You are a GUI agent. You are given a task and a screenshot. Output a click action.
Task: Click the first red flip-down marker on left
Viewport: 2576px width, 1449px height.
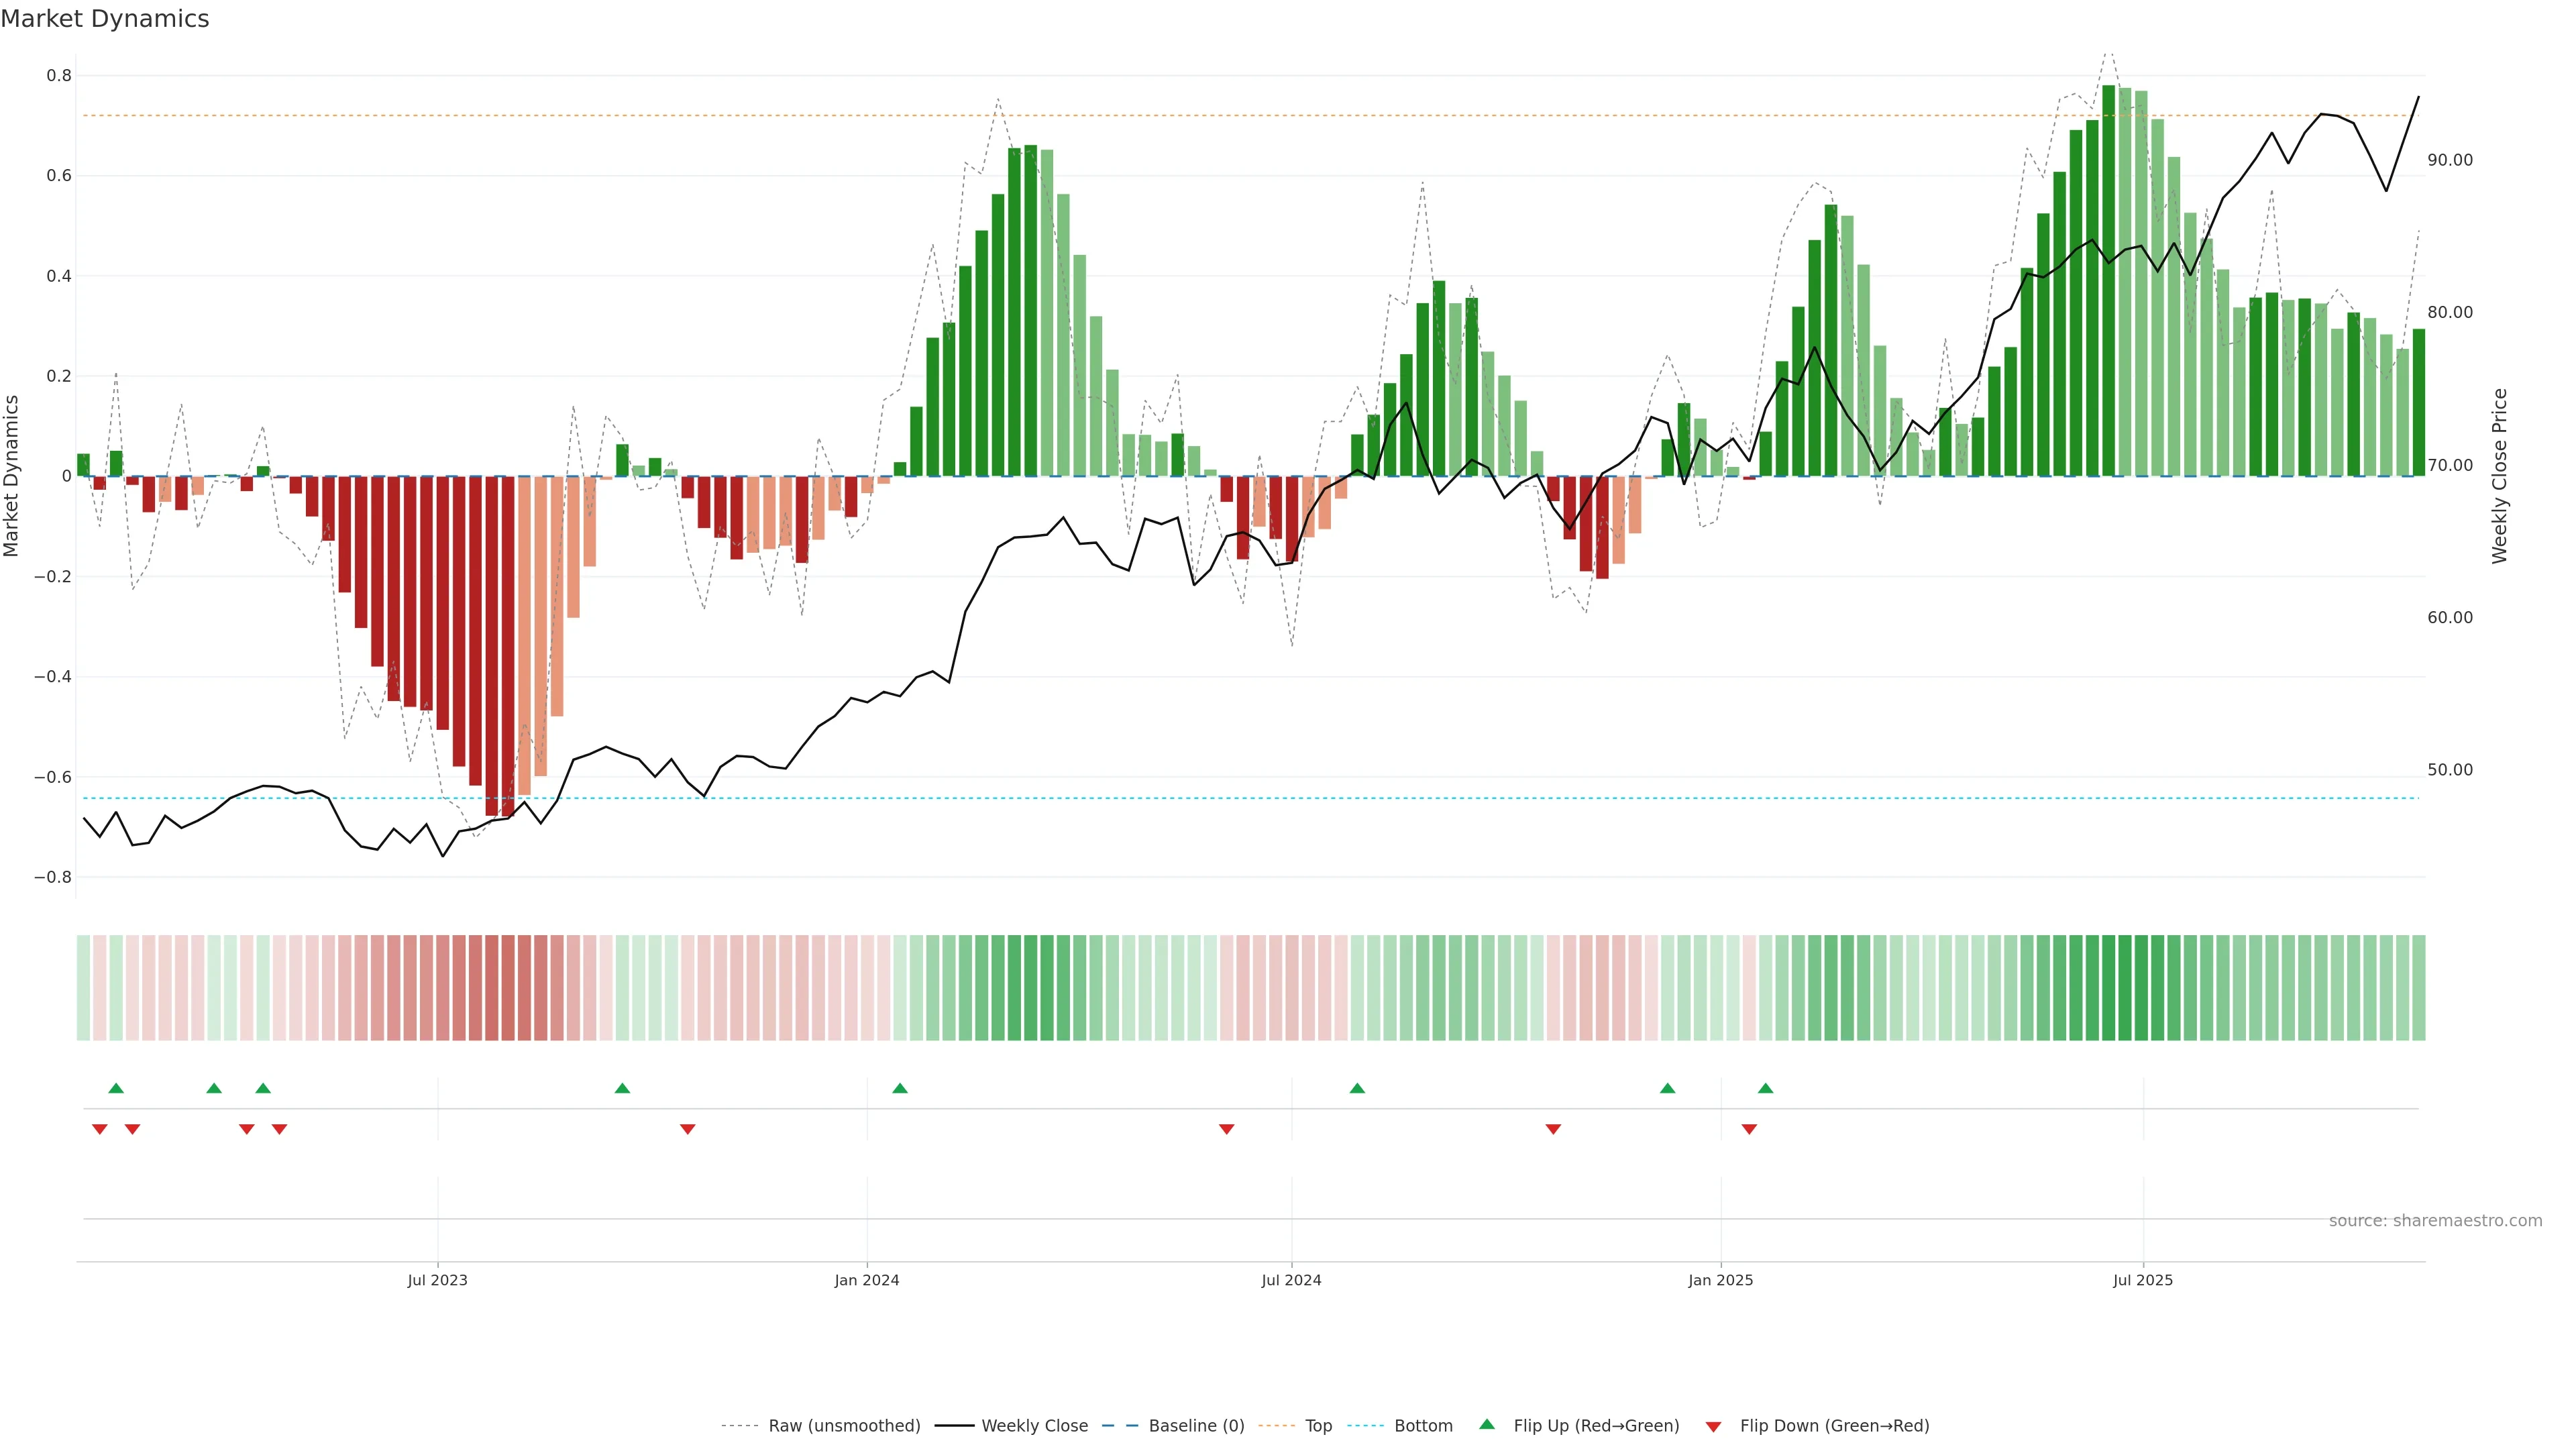(100, 1129)
